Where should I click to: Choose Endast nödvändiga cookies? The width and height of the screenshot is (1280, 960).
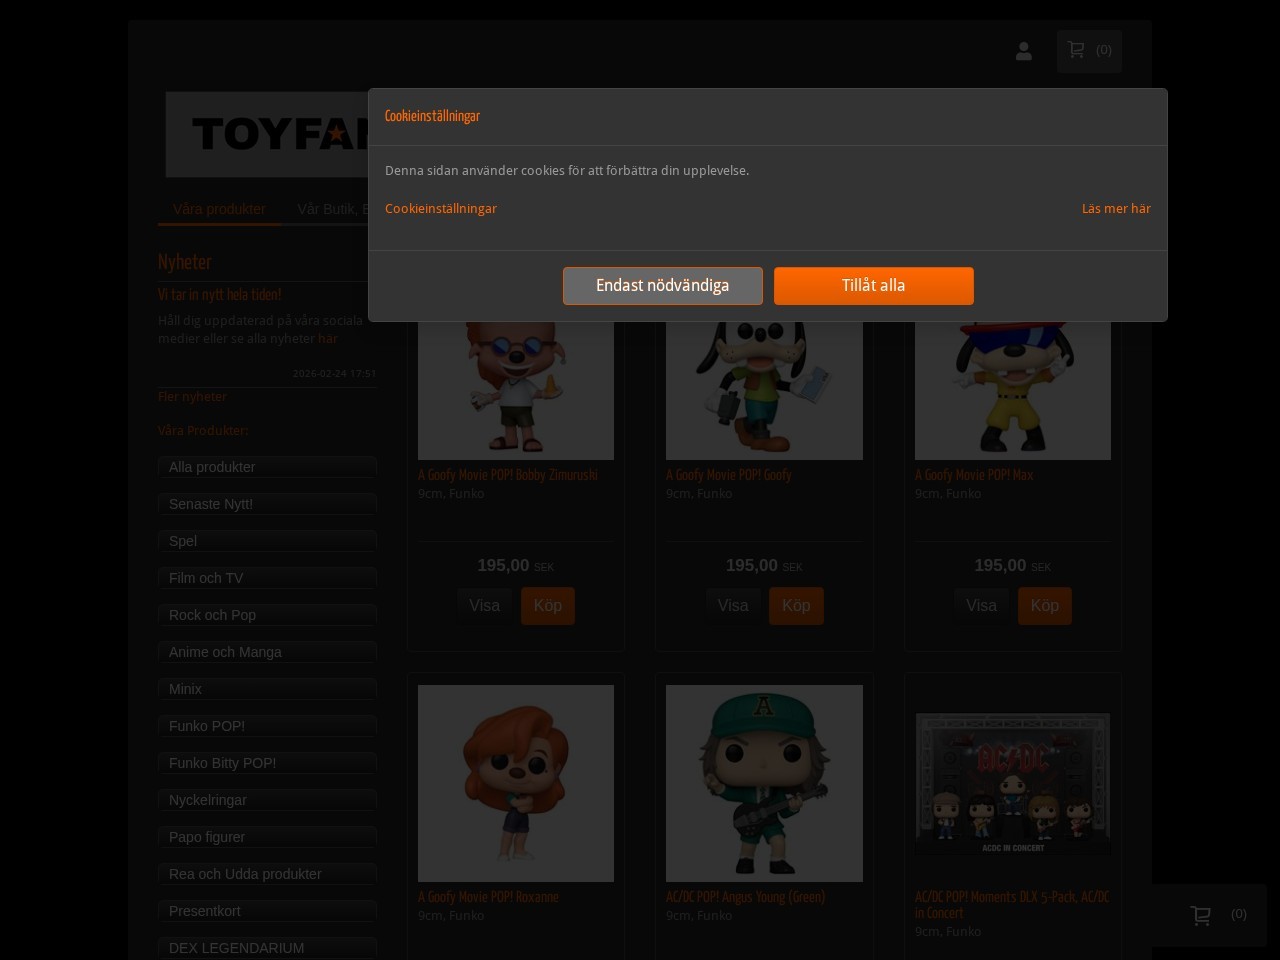662,286
